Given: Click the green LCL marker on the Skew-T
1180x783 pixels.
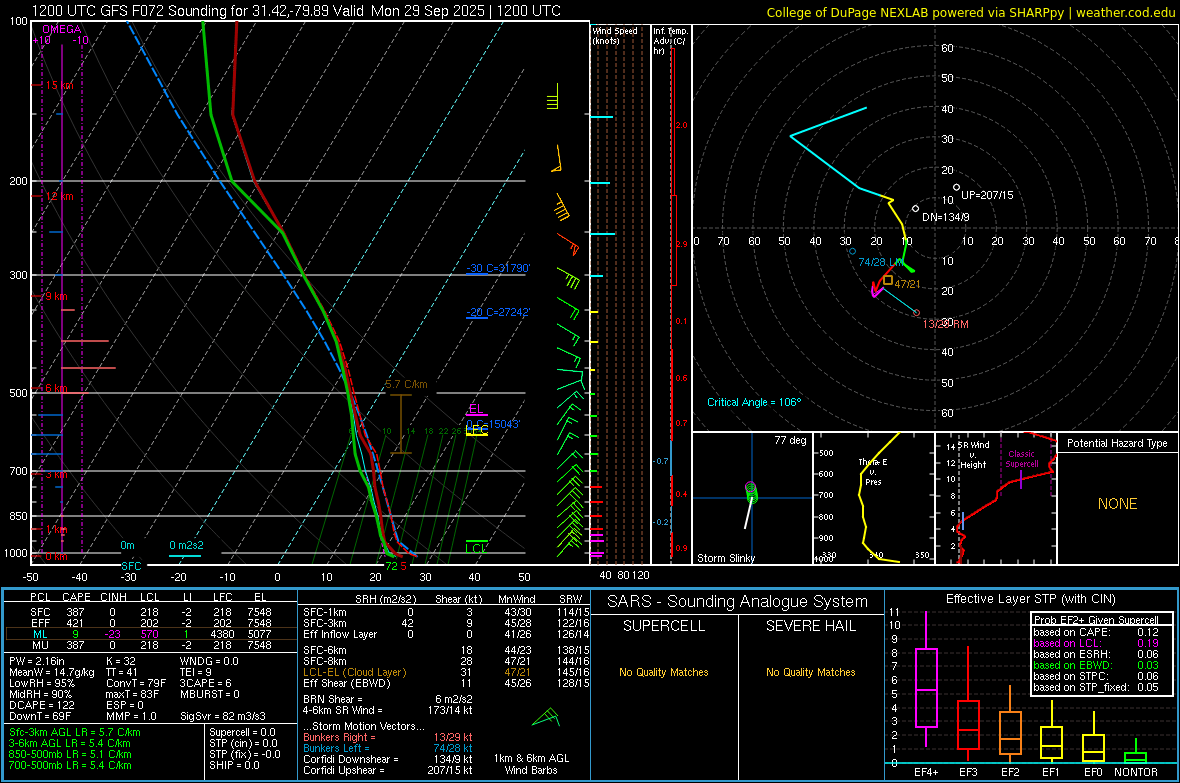Looking at the screenshot, I should pyautogui.click(x=476, y=548).
